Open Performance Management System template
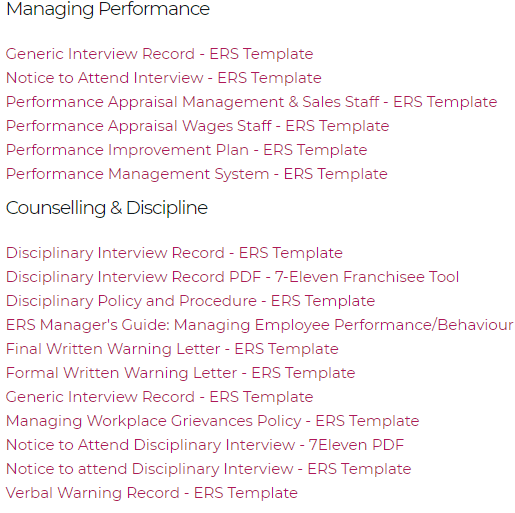Viewport: 515px width, 513px height. [197, 174]
